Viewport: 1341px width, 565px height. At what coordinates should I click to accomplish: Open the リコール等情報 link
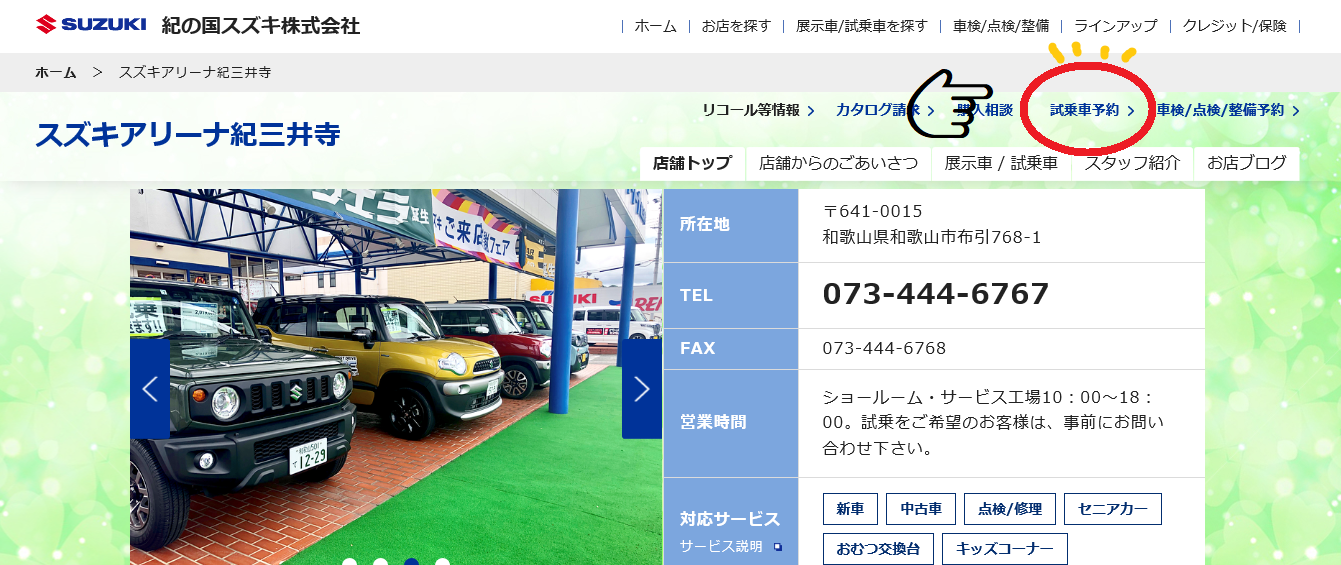(x=758, y=110)
